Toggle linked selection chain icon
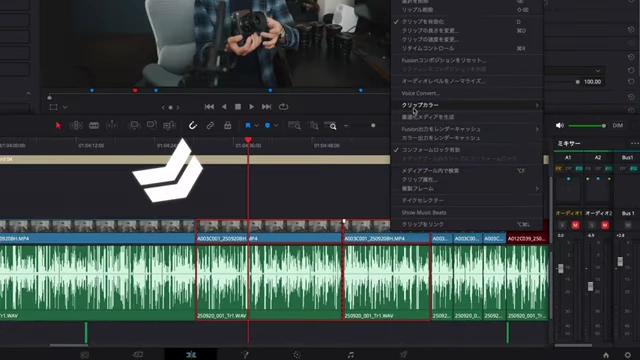This screenshot has width=640, height=360. [x=210, y=126]
